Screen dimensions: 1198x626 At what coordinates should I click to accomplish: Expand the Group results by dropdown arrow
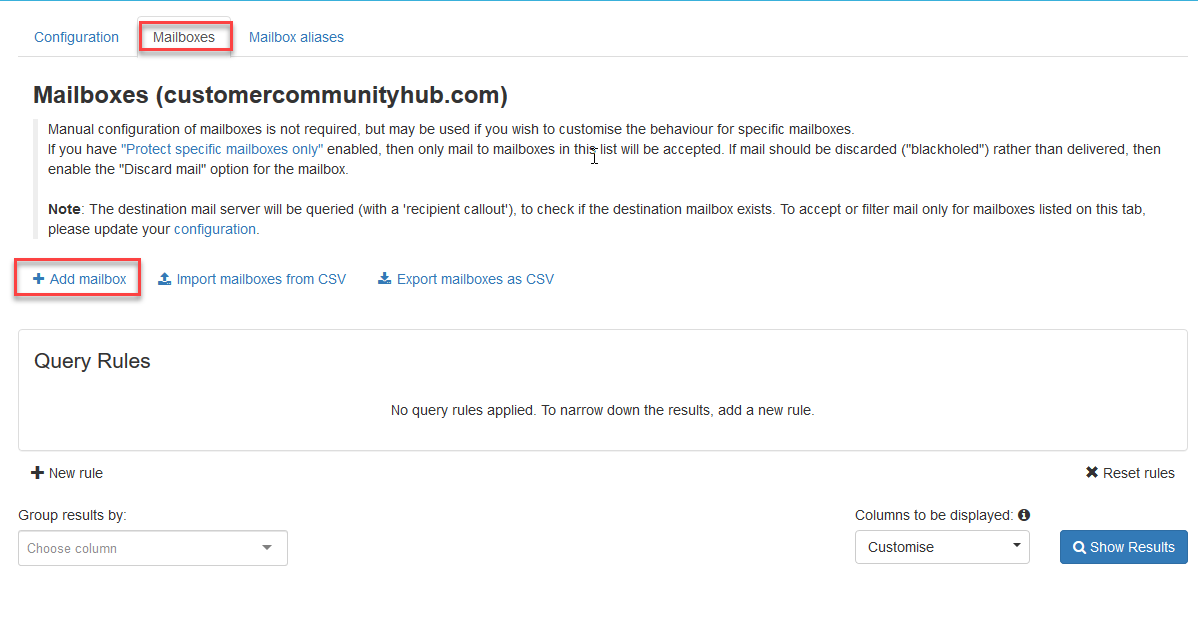(x=267, y=548)
